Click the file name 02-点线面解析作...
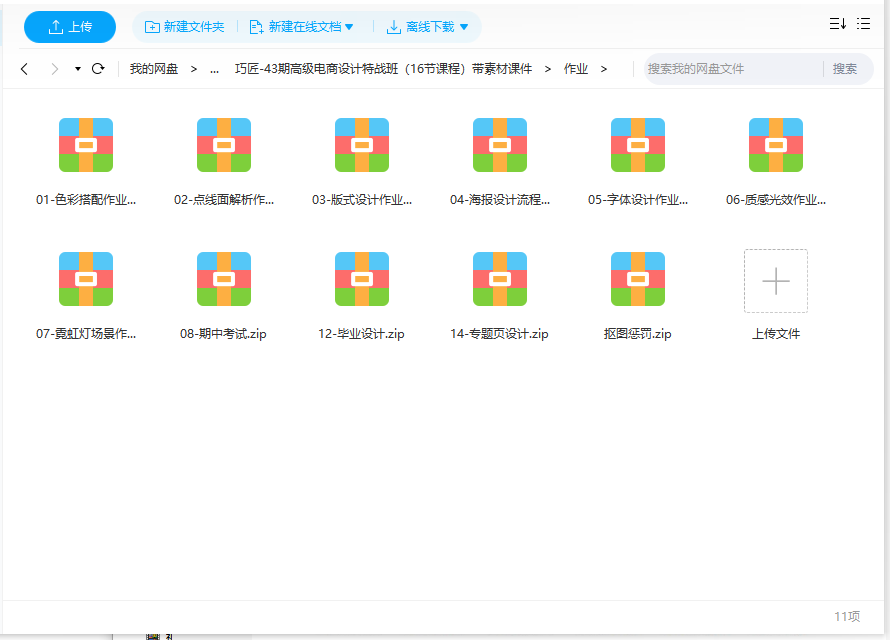 (x=224, y=200)
